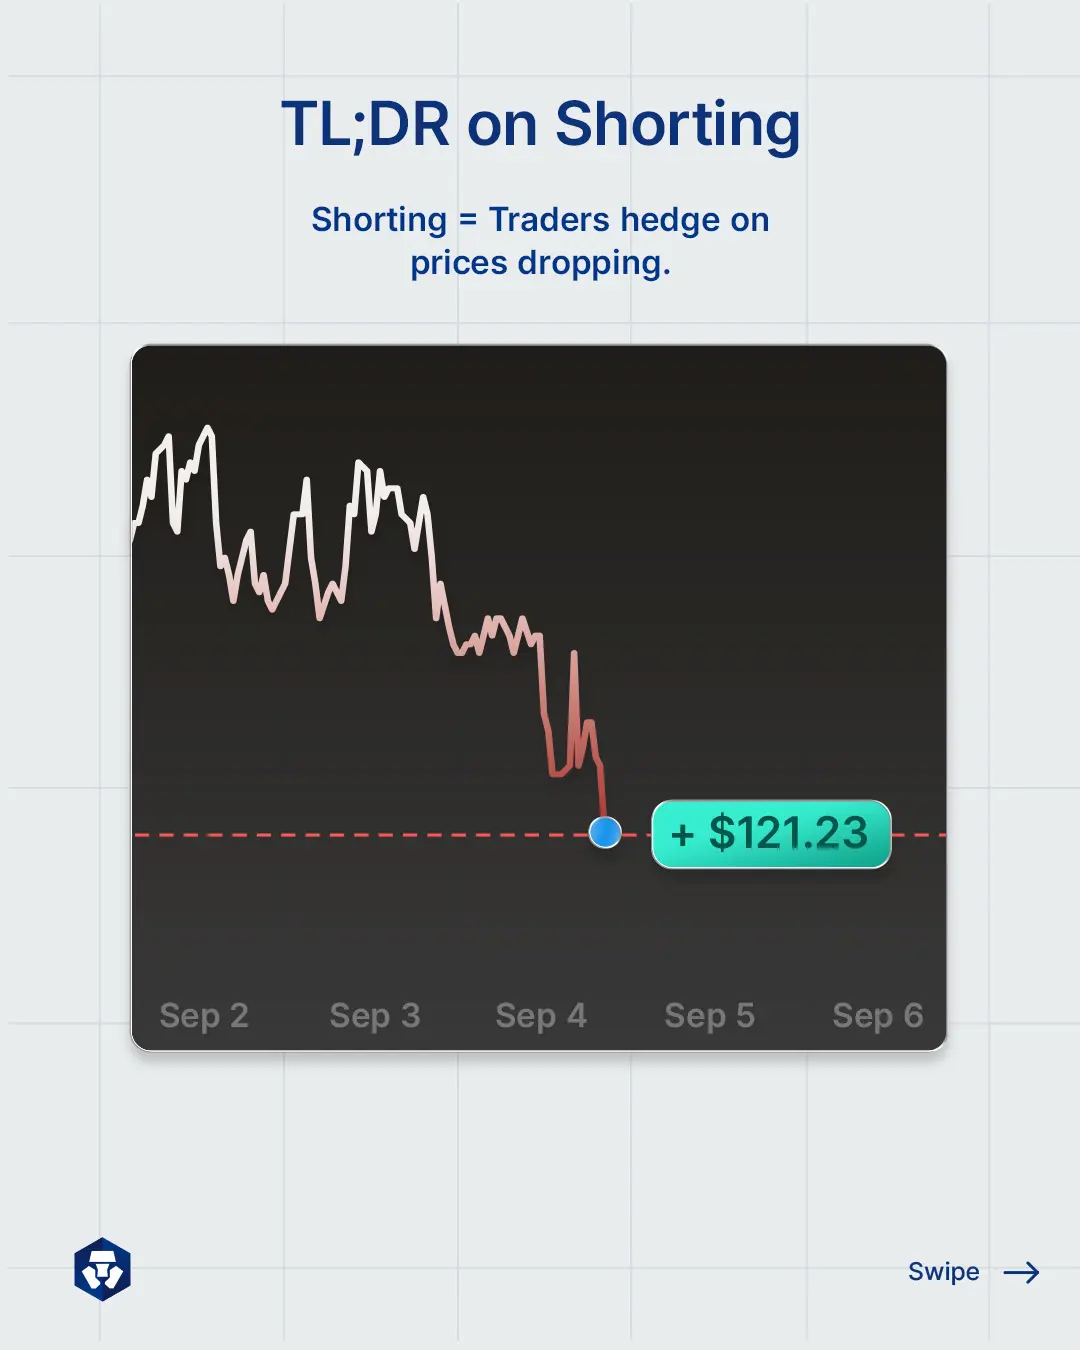Select the + $121.23 profit badge
The height and width of the screenshot is (1350, 1080).
coord(771,834)
